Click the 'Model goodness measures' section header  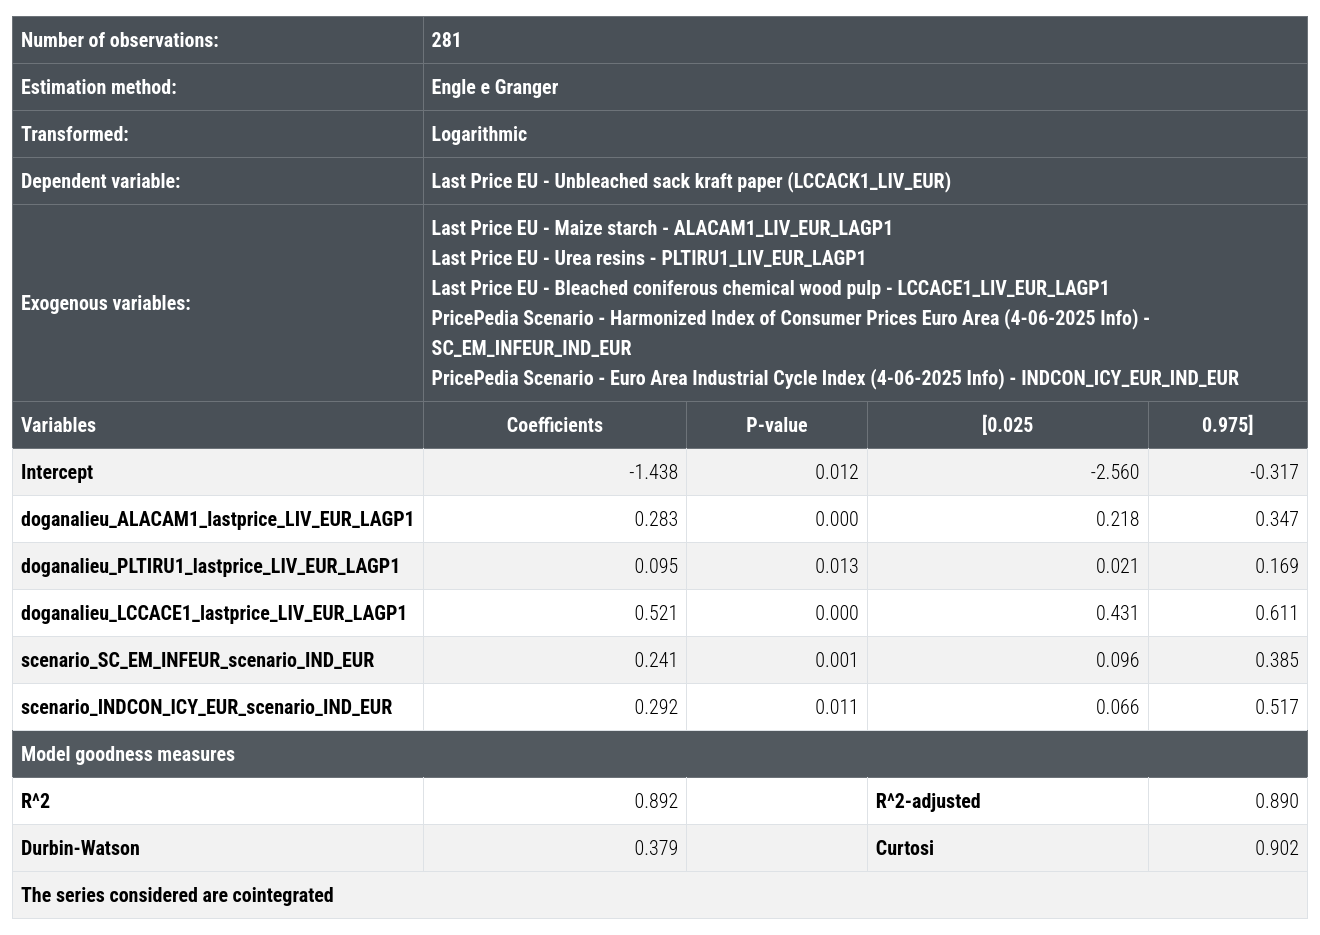point(128,754)
